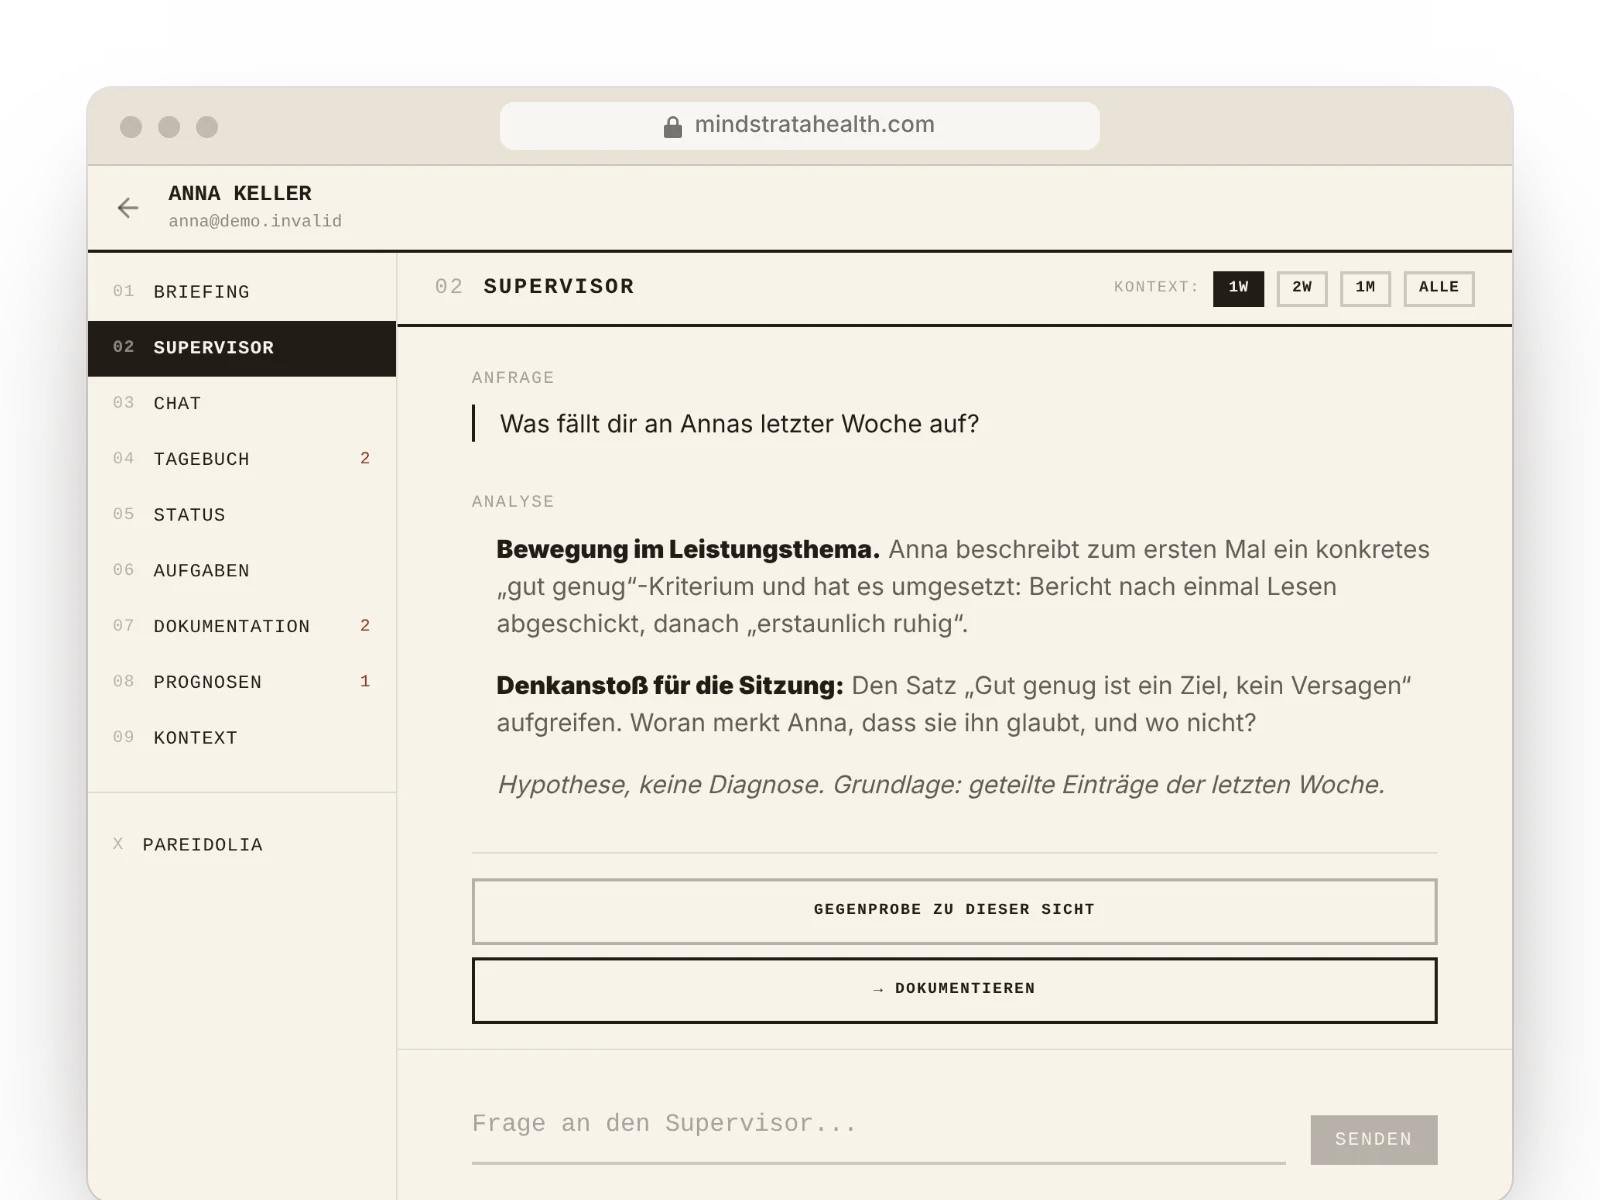This screenshot has height=1200, width=1600.
Task: Open the Pareidolia entry in sidebar
Action: 242,845
